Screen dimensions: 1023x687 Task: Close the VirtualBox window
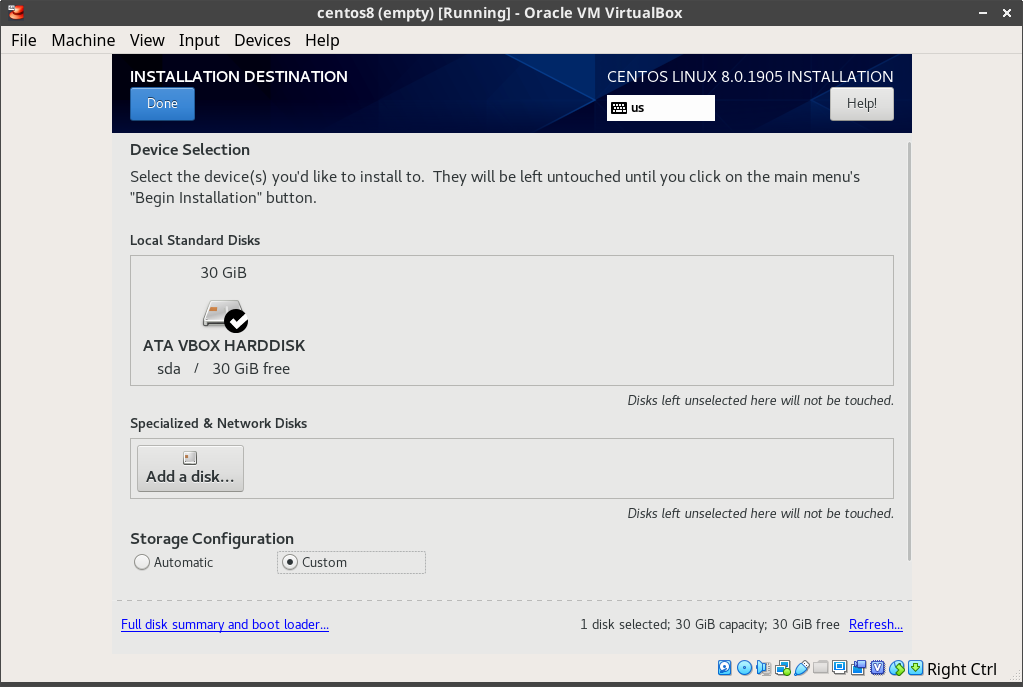[x=1007, y=13]
